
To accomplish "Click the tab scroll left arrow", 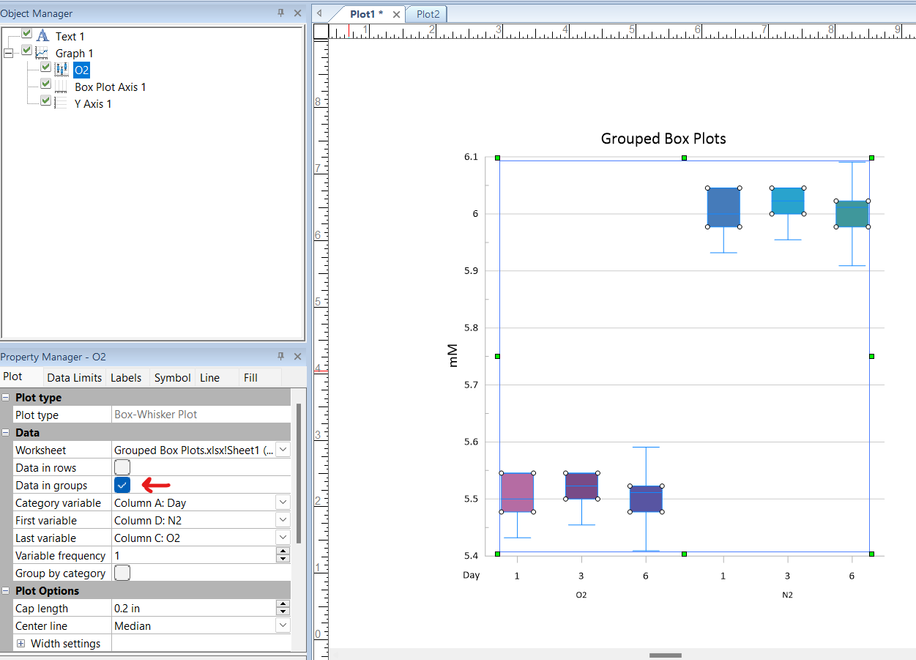I will point(319,14).
